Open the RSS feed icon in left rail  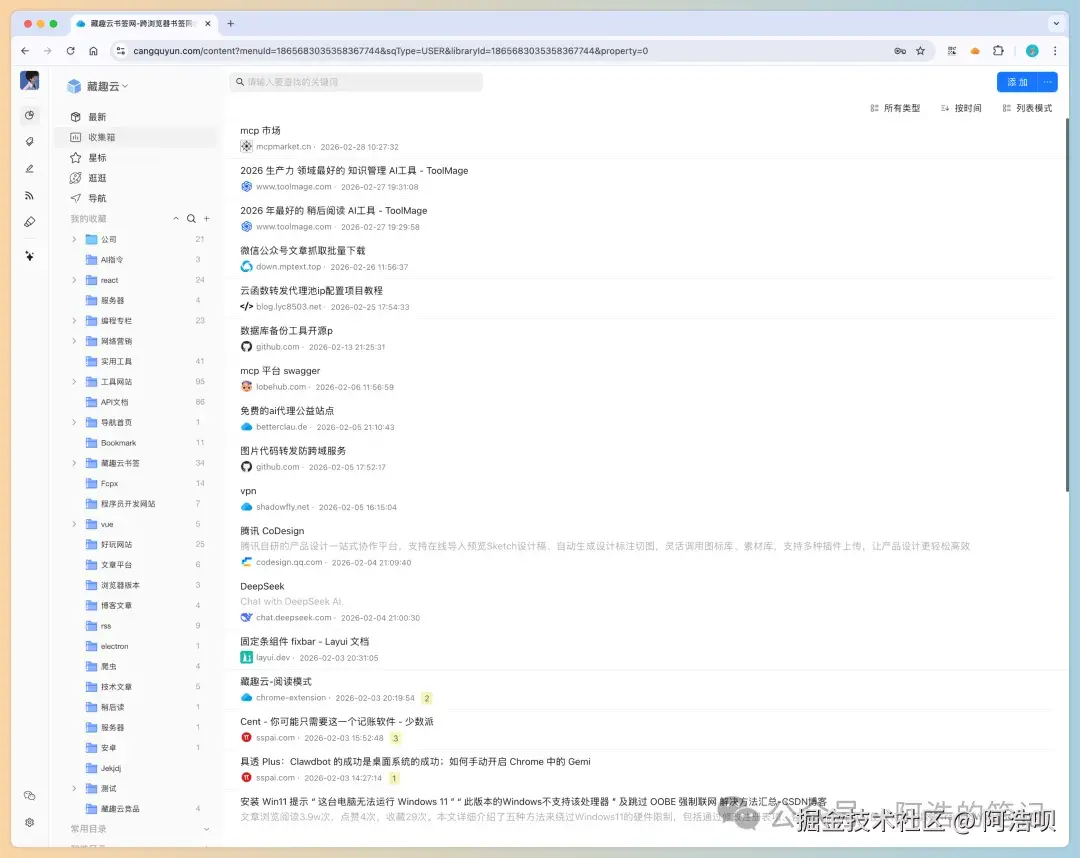pos(29,196)
